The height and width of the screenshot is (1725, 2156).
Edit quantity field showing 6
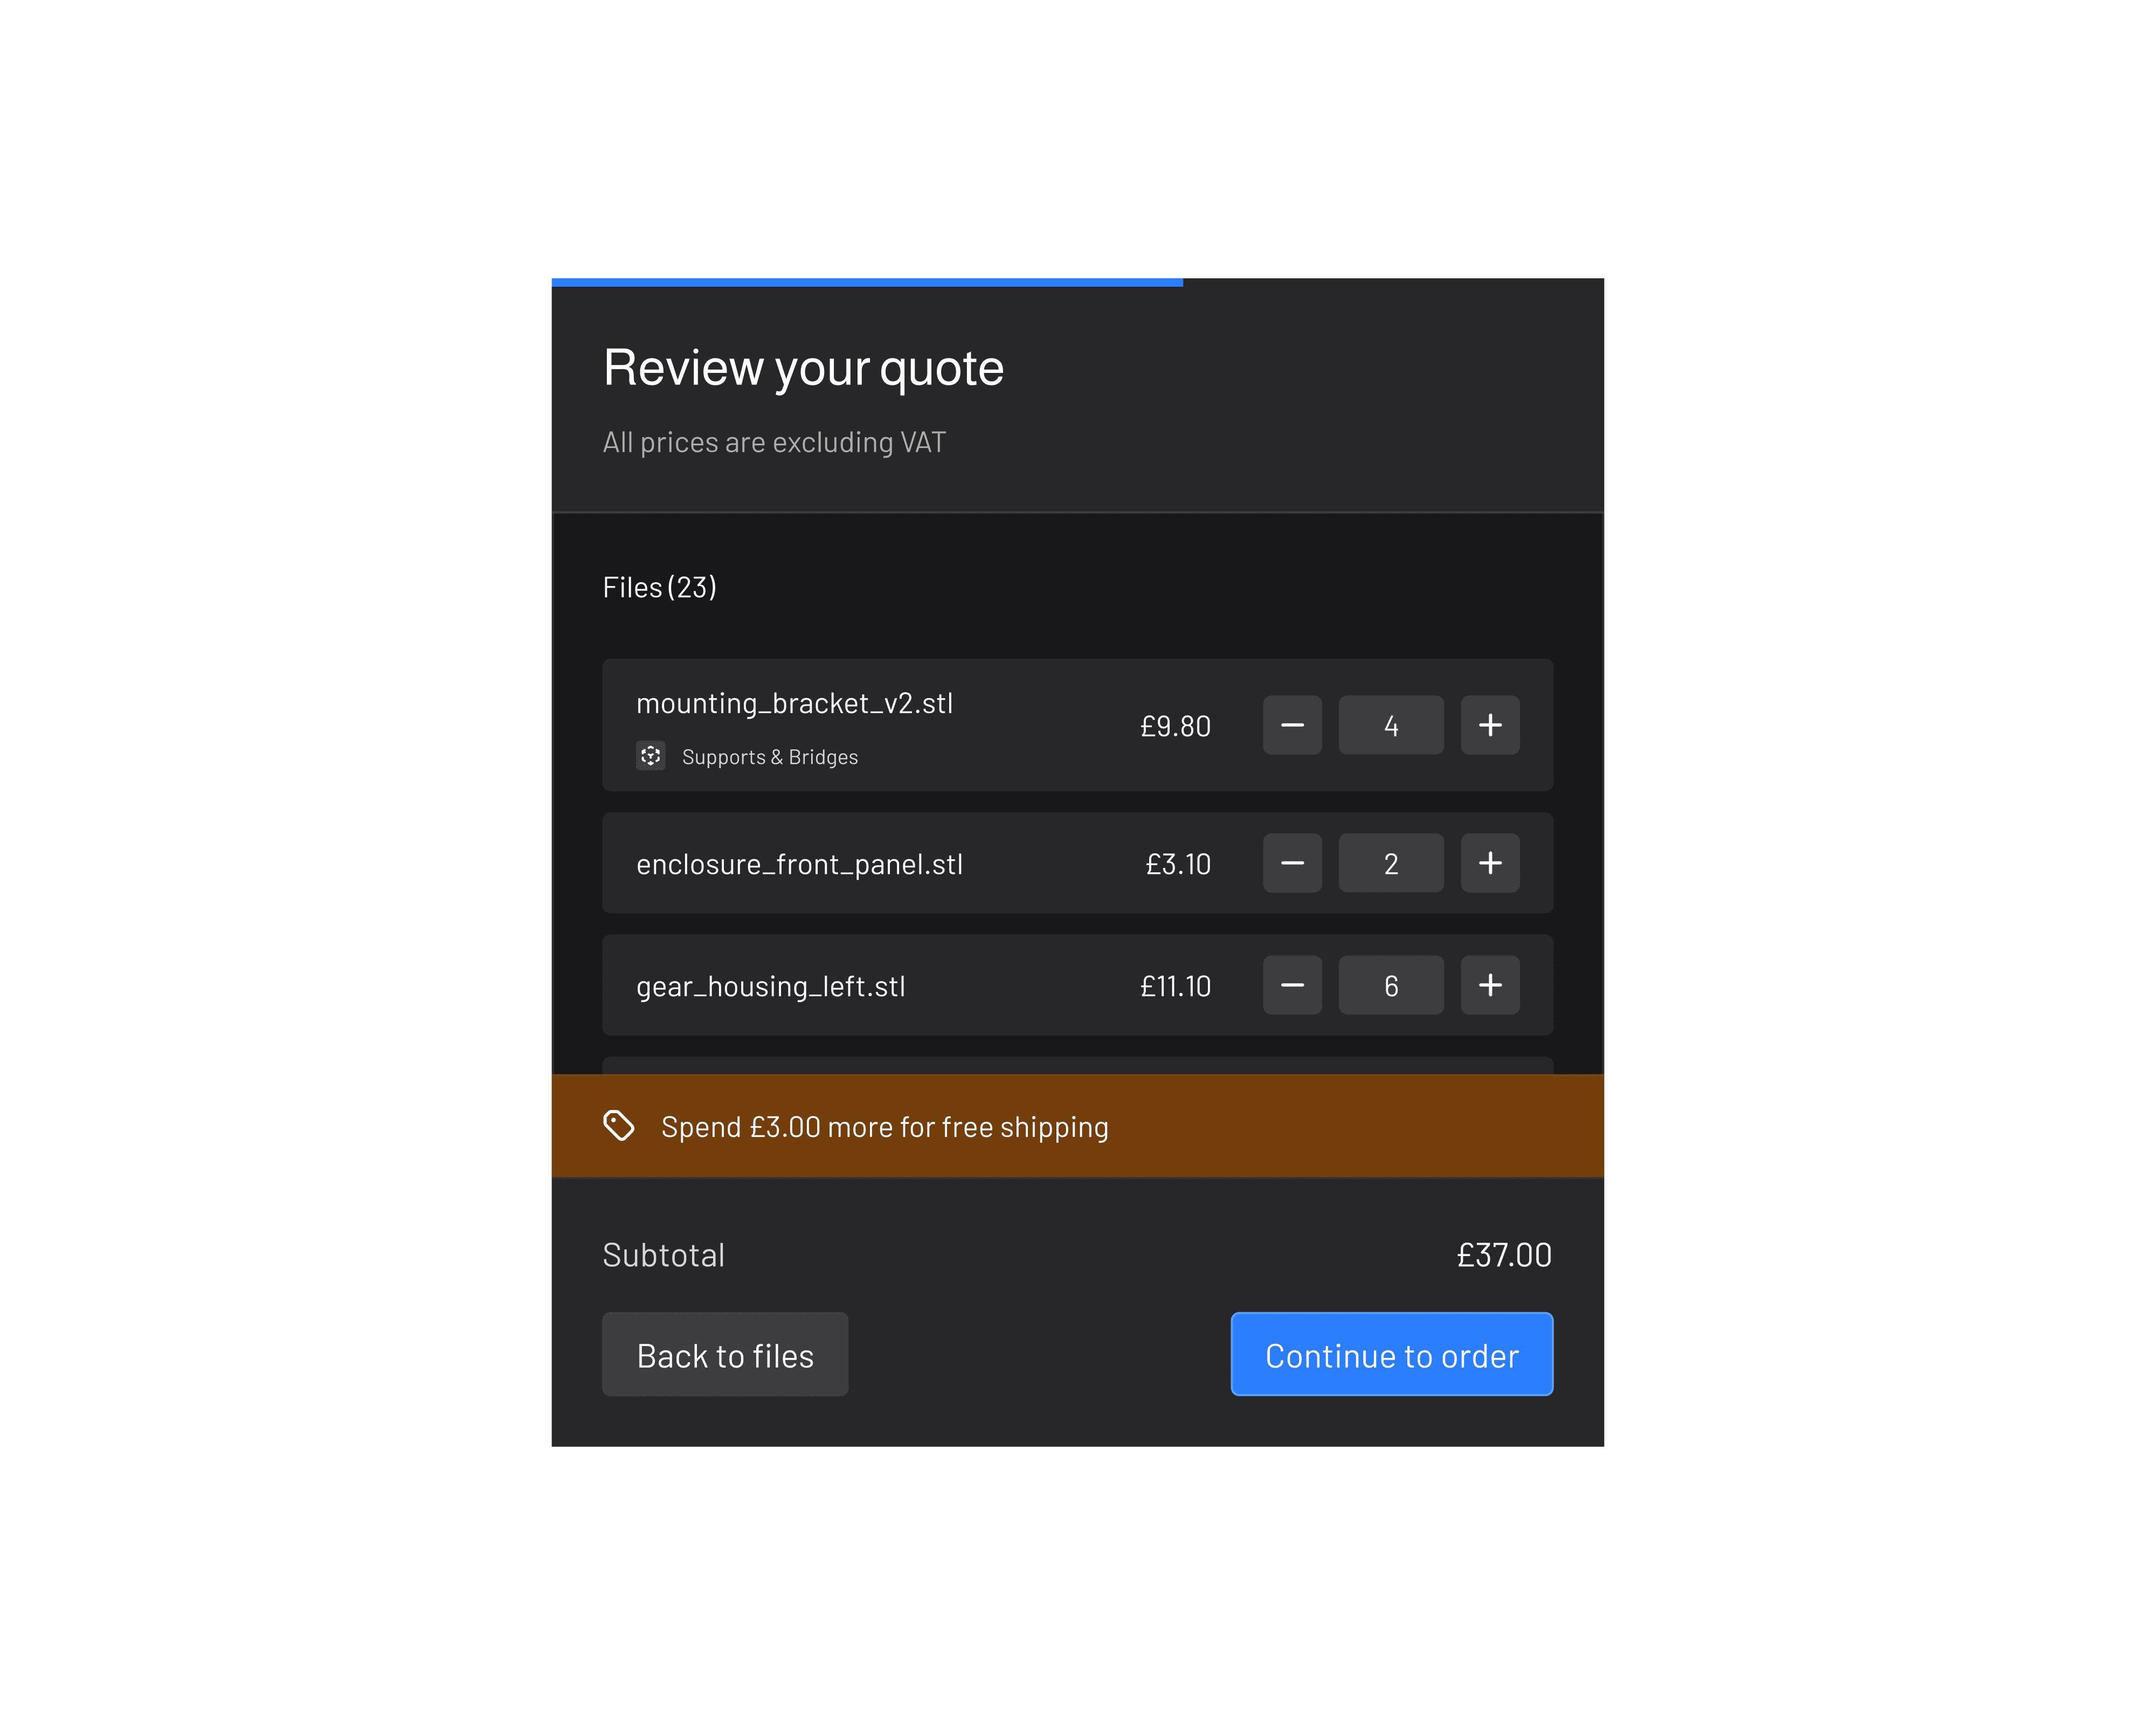[1390, 985]
